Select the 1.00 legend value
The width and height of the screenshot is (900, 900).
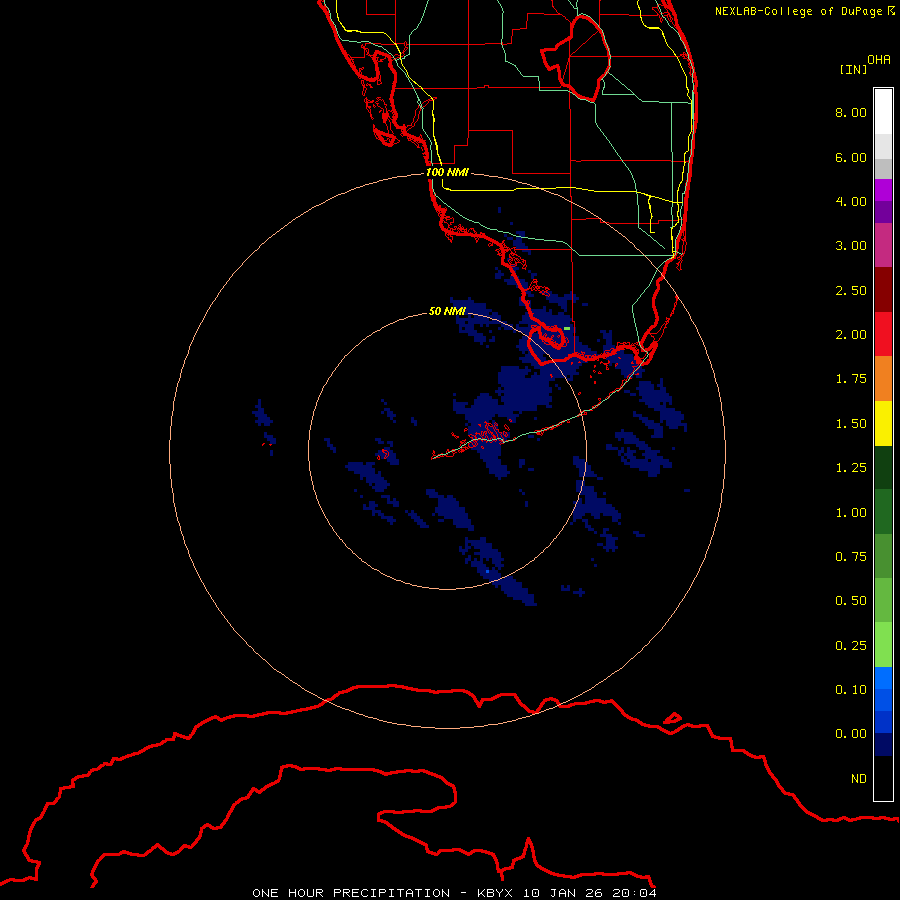point(851,513)
